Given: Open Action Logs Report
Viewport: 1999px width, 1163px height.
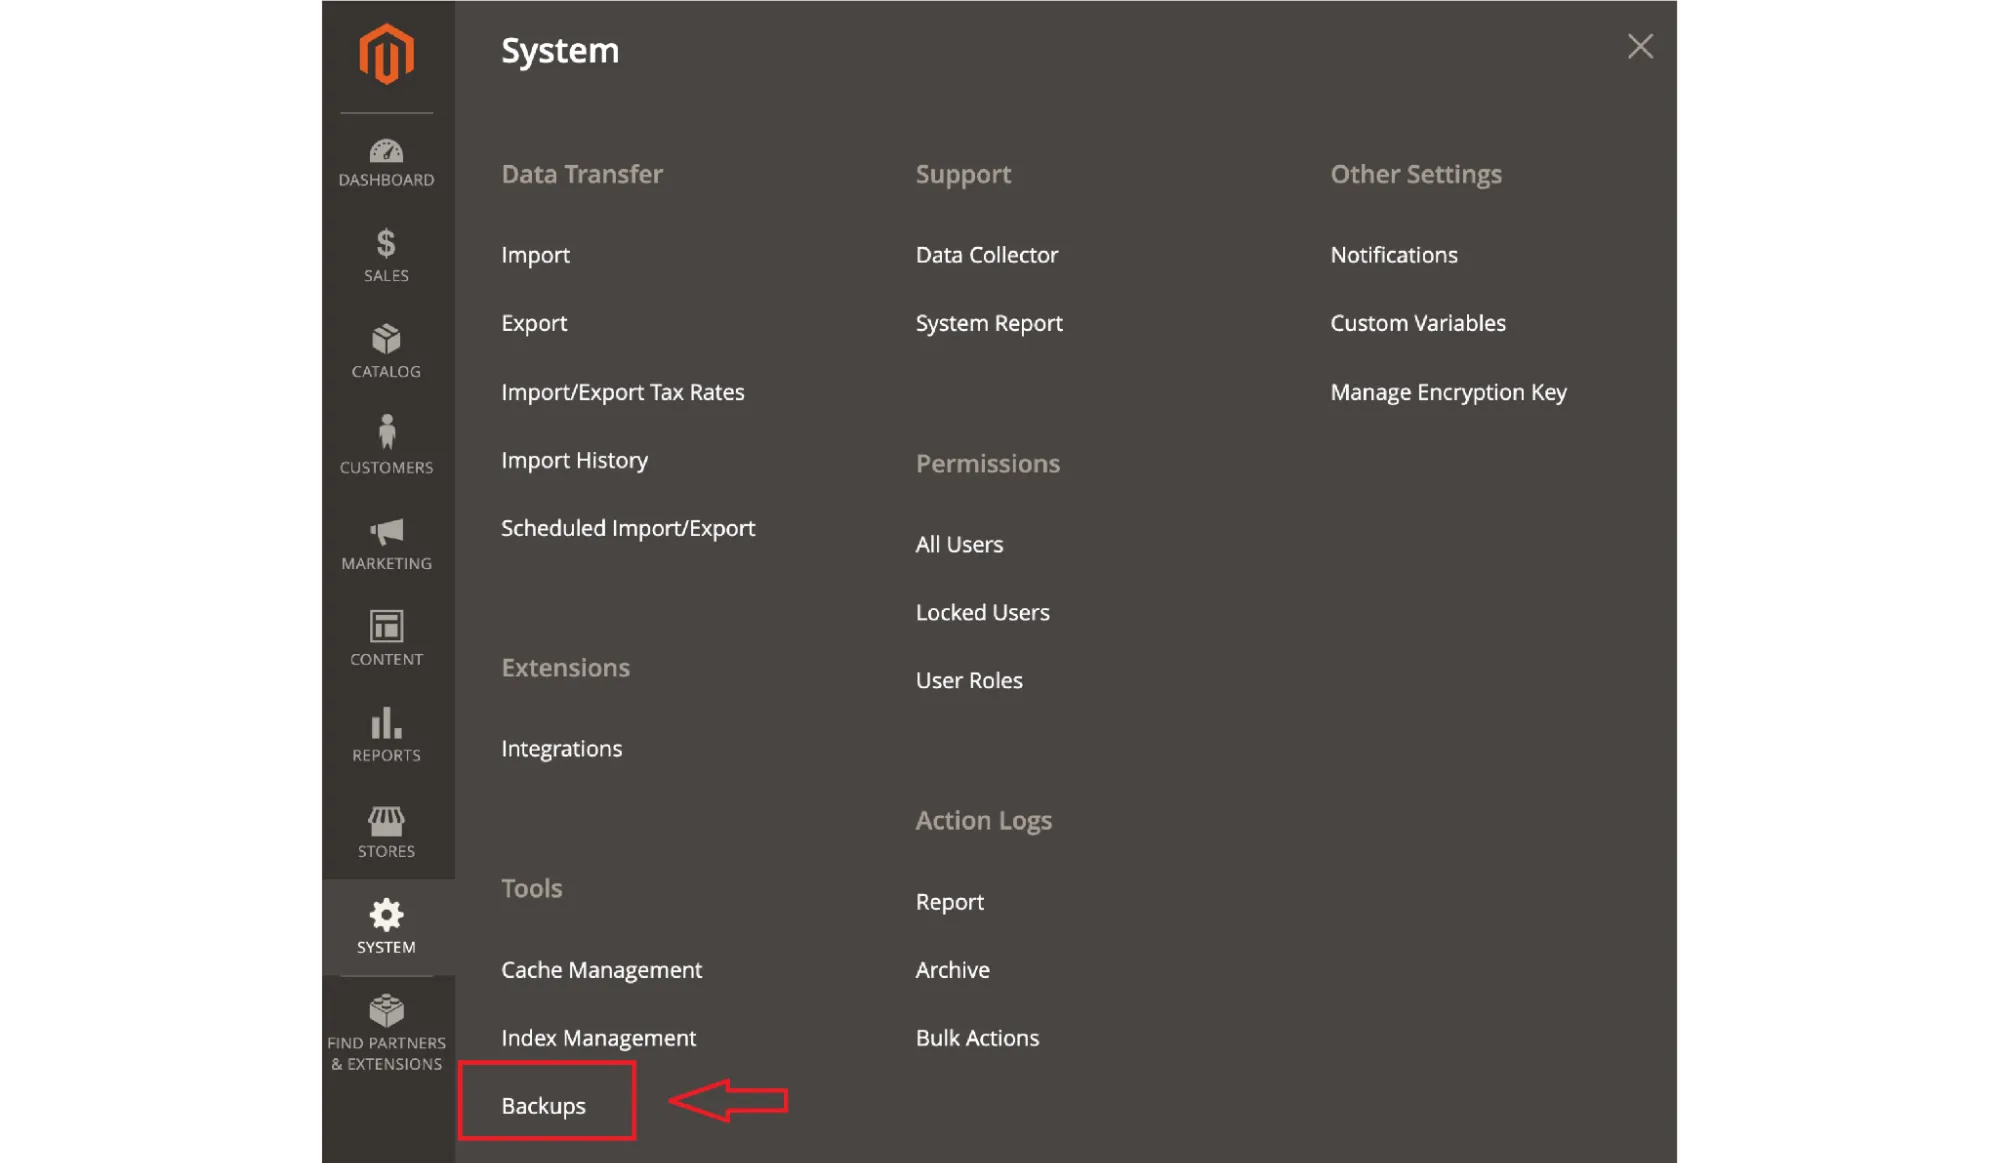Looking at the screenshot, I should click(949, 902).
